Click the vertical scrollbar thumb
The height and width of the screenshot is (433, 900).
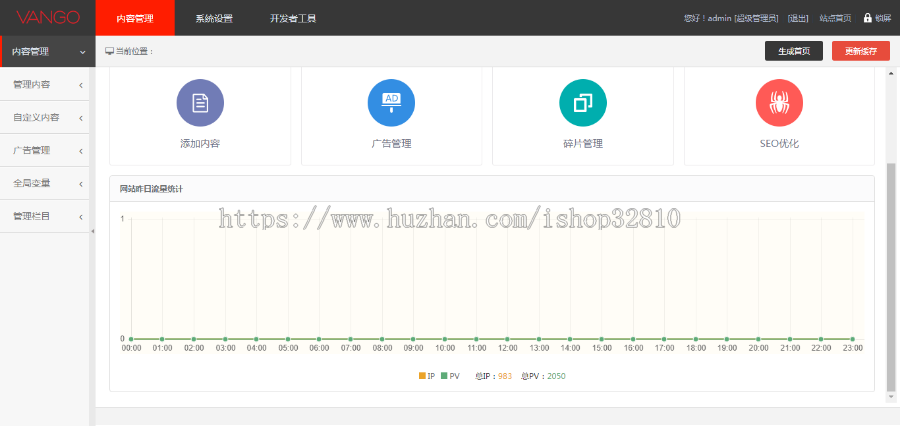pos(891,277)
